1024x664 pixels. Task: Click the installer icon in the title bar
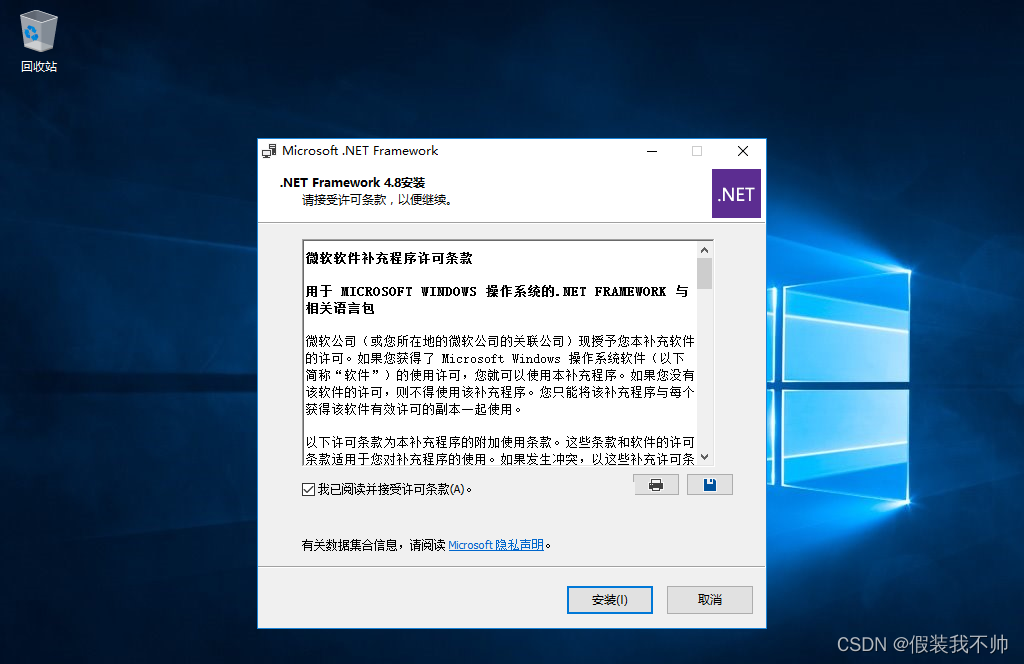[x=270, y=151]
